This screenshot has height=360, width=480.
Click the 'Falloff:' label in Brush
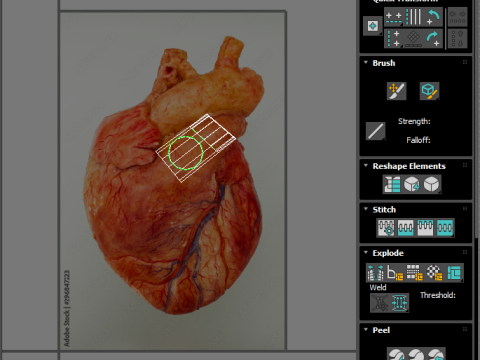point(418,140)
